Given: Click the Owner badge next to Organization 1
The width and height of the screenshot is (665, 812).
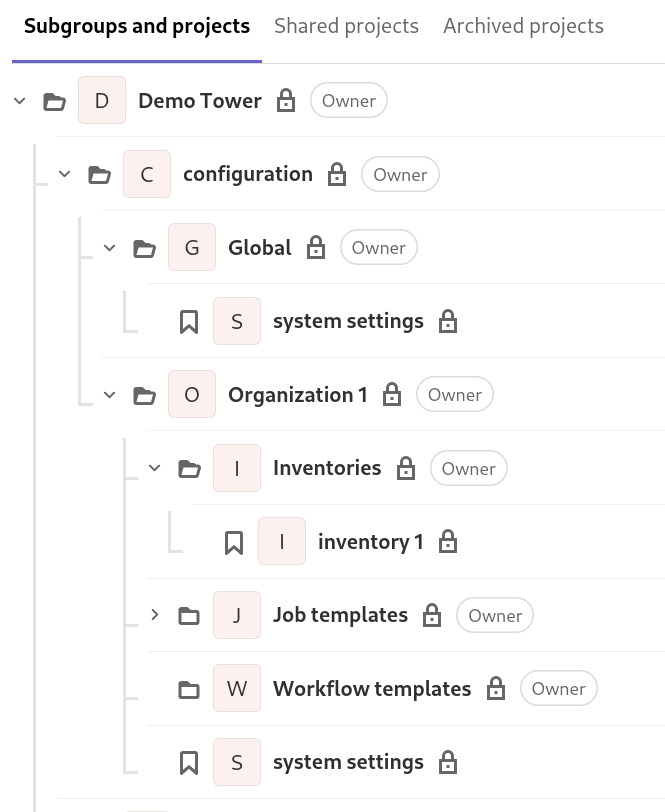Looking at the screenshot, I should pos(455,395).
